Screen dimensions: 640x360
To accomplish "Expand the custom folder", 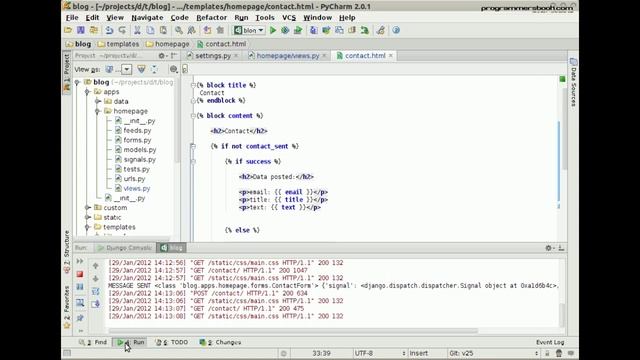I will tap(87, 208).
